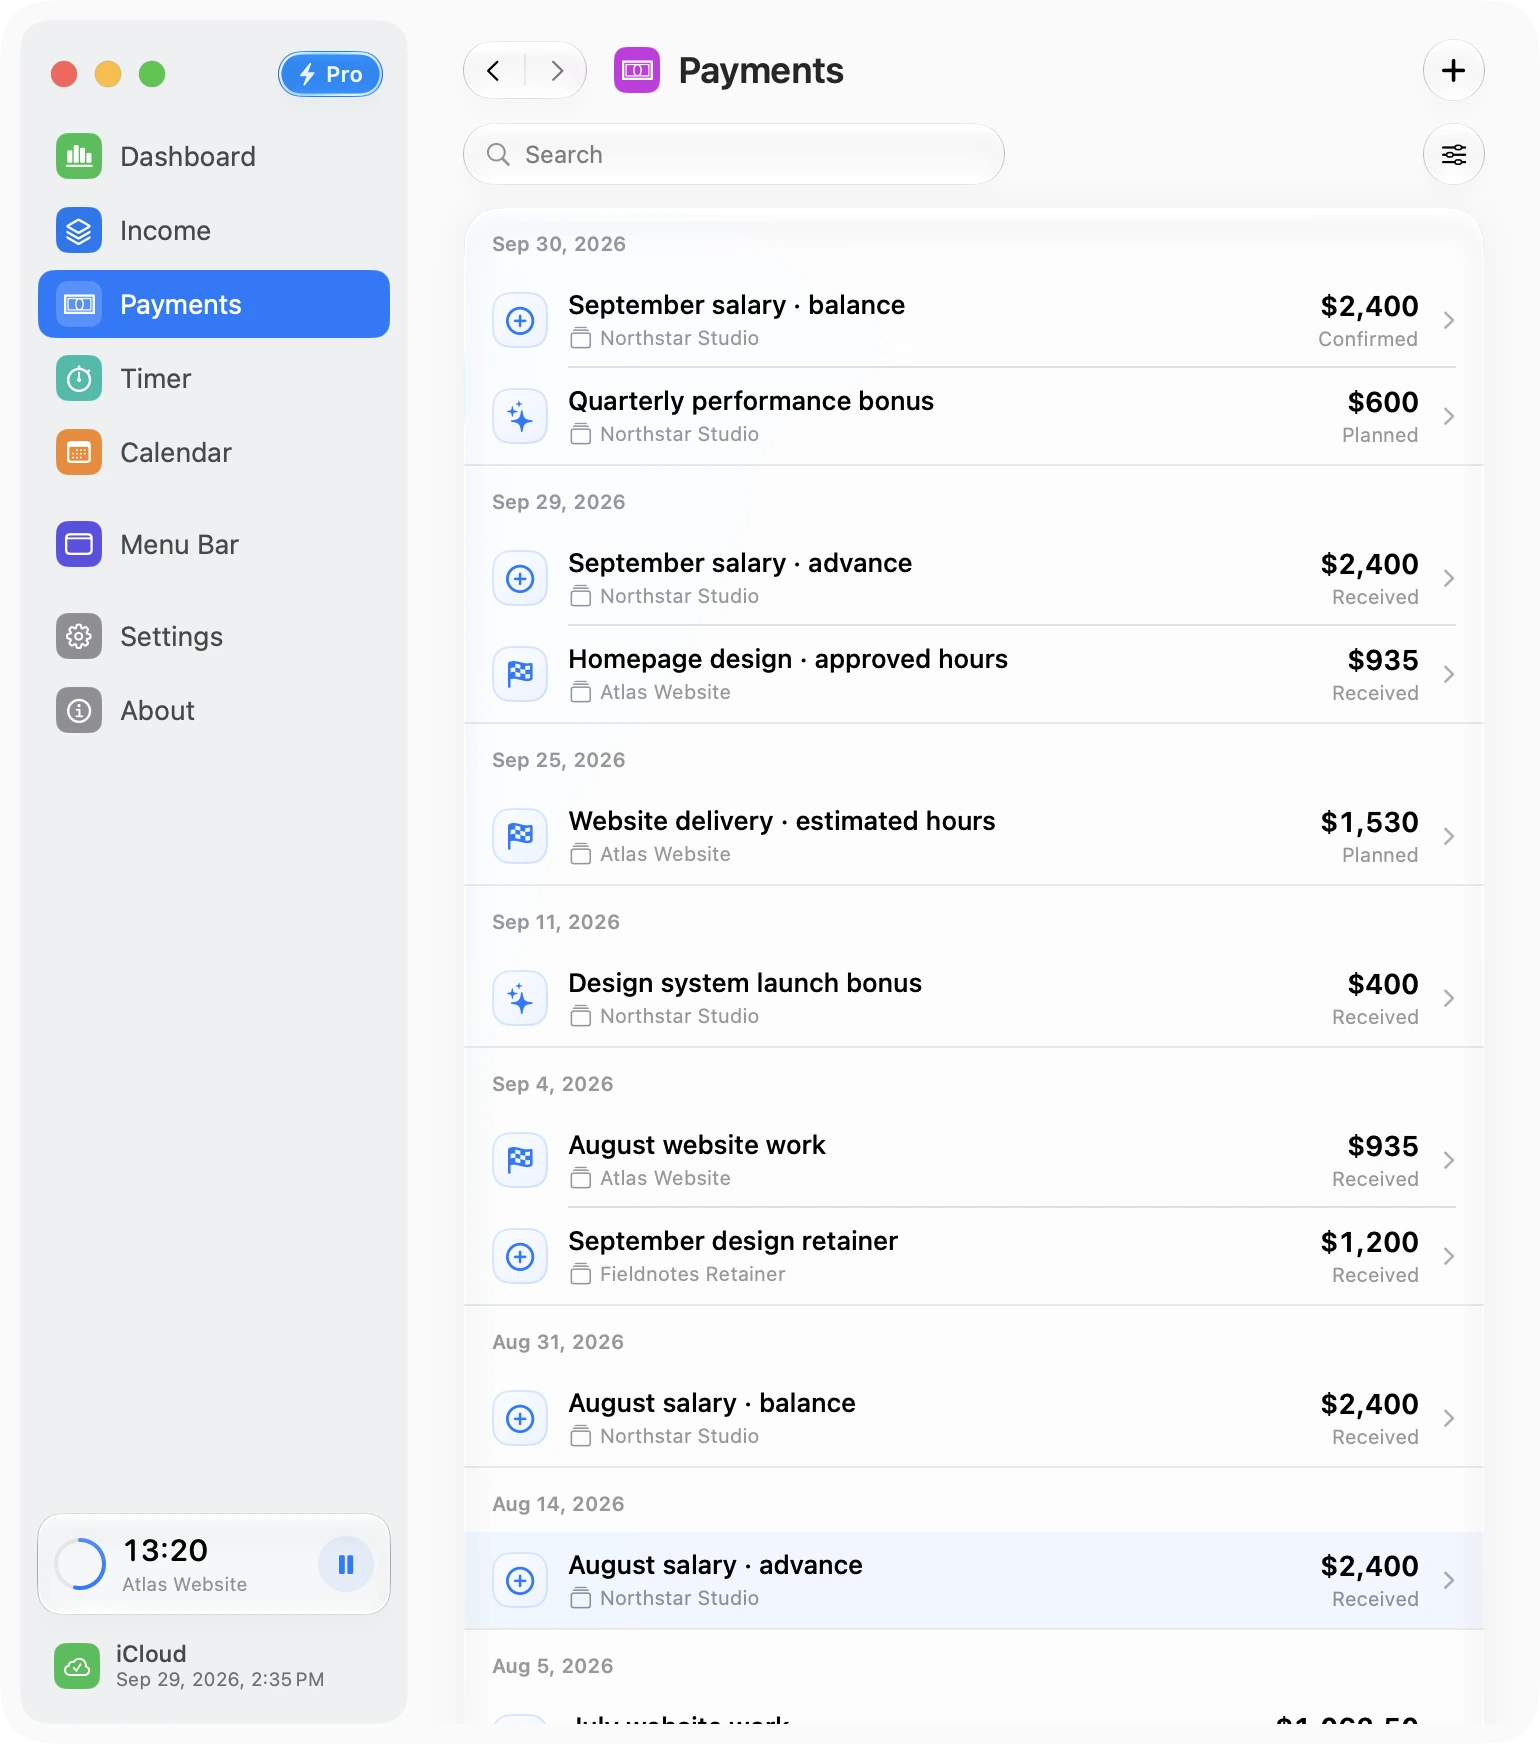Click the Quarterly performance bonus sparkle icon

[x=520, y=416]
